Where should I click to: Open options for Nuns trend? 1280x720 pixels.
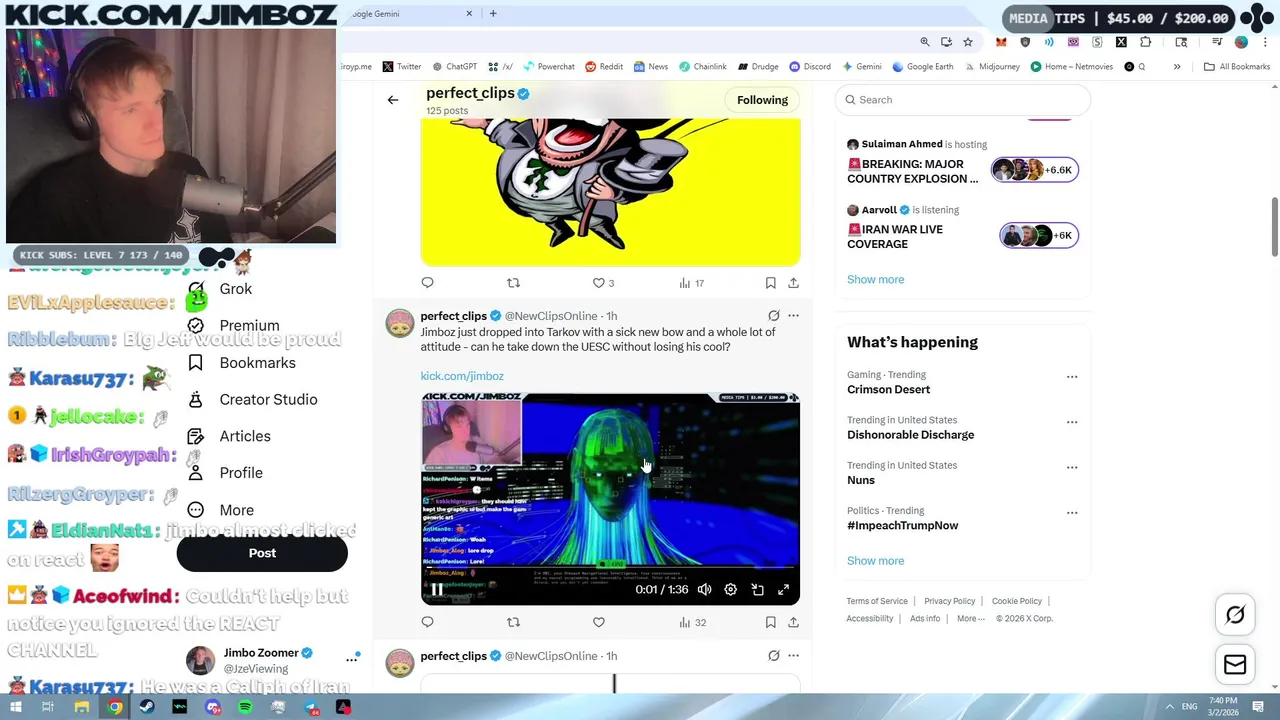[1072, 467]
